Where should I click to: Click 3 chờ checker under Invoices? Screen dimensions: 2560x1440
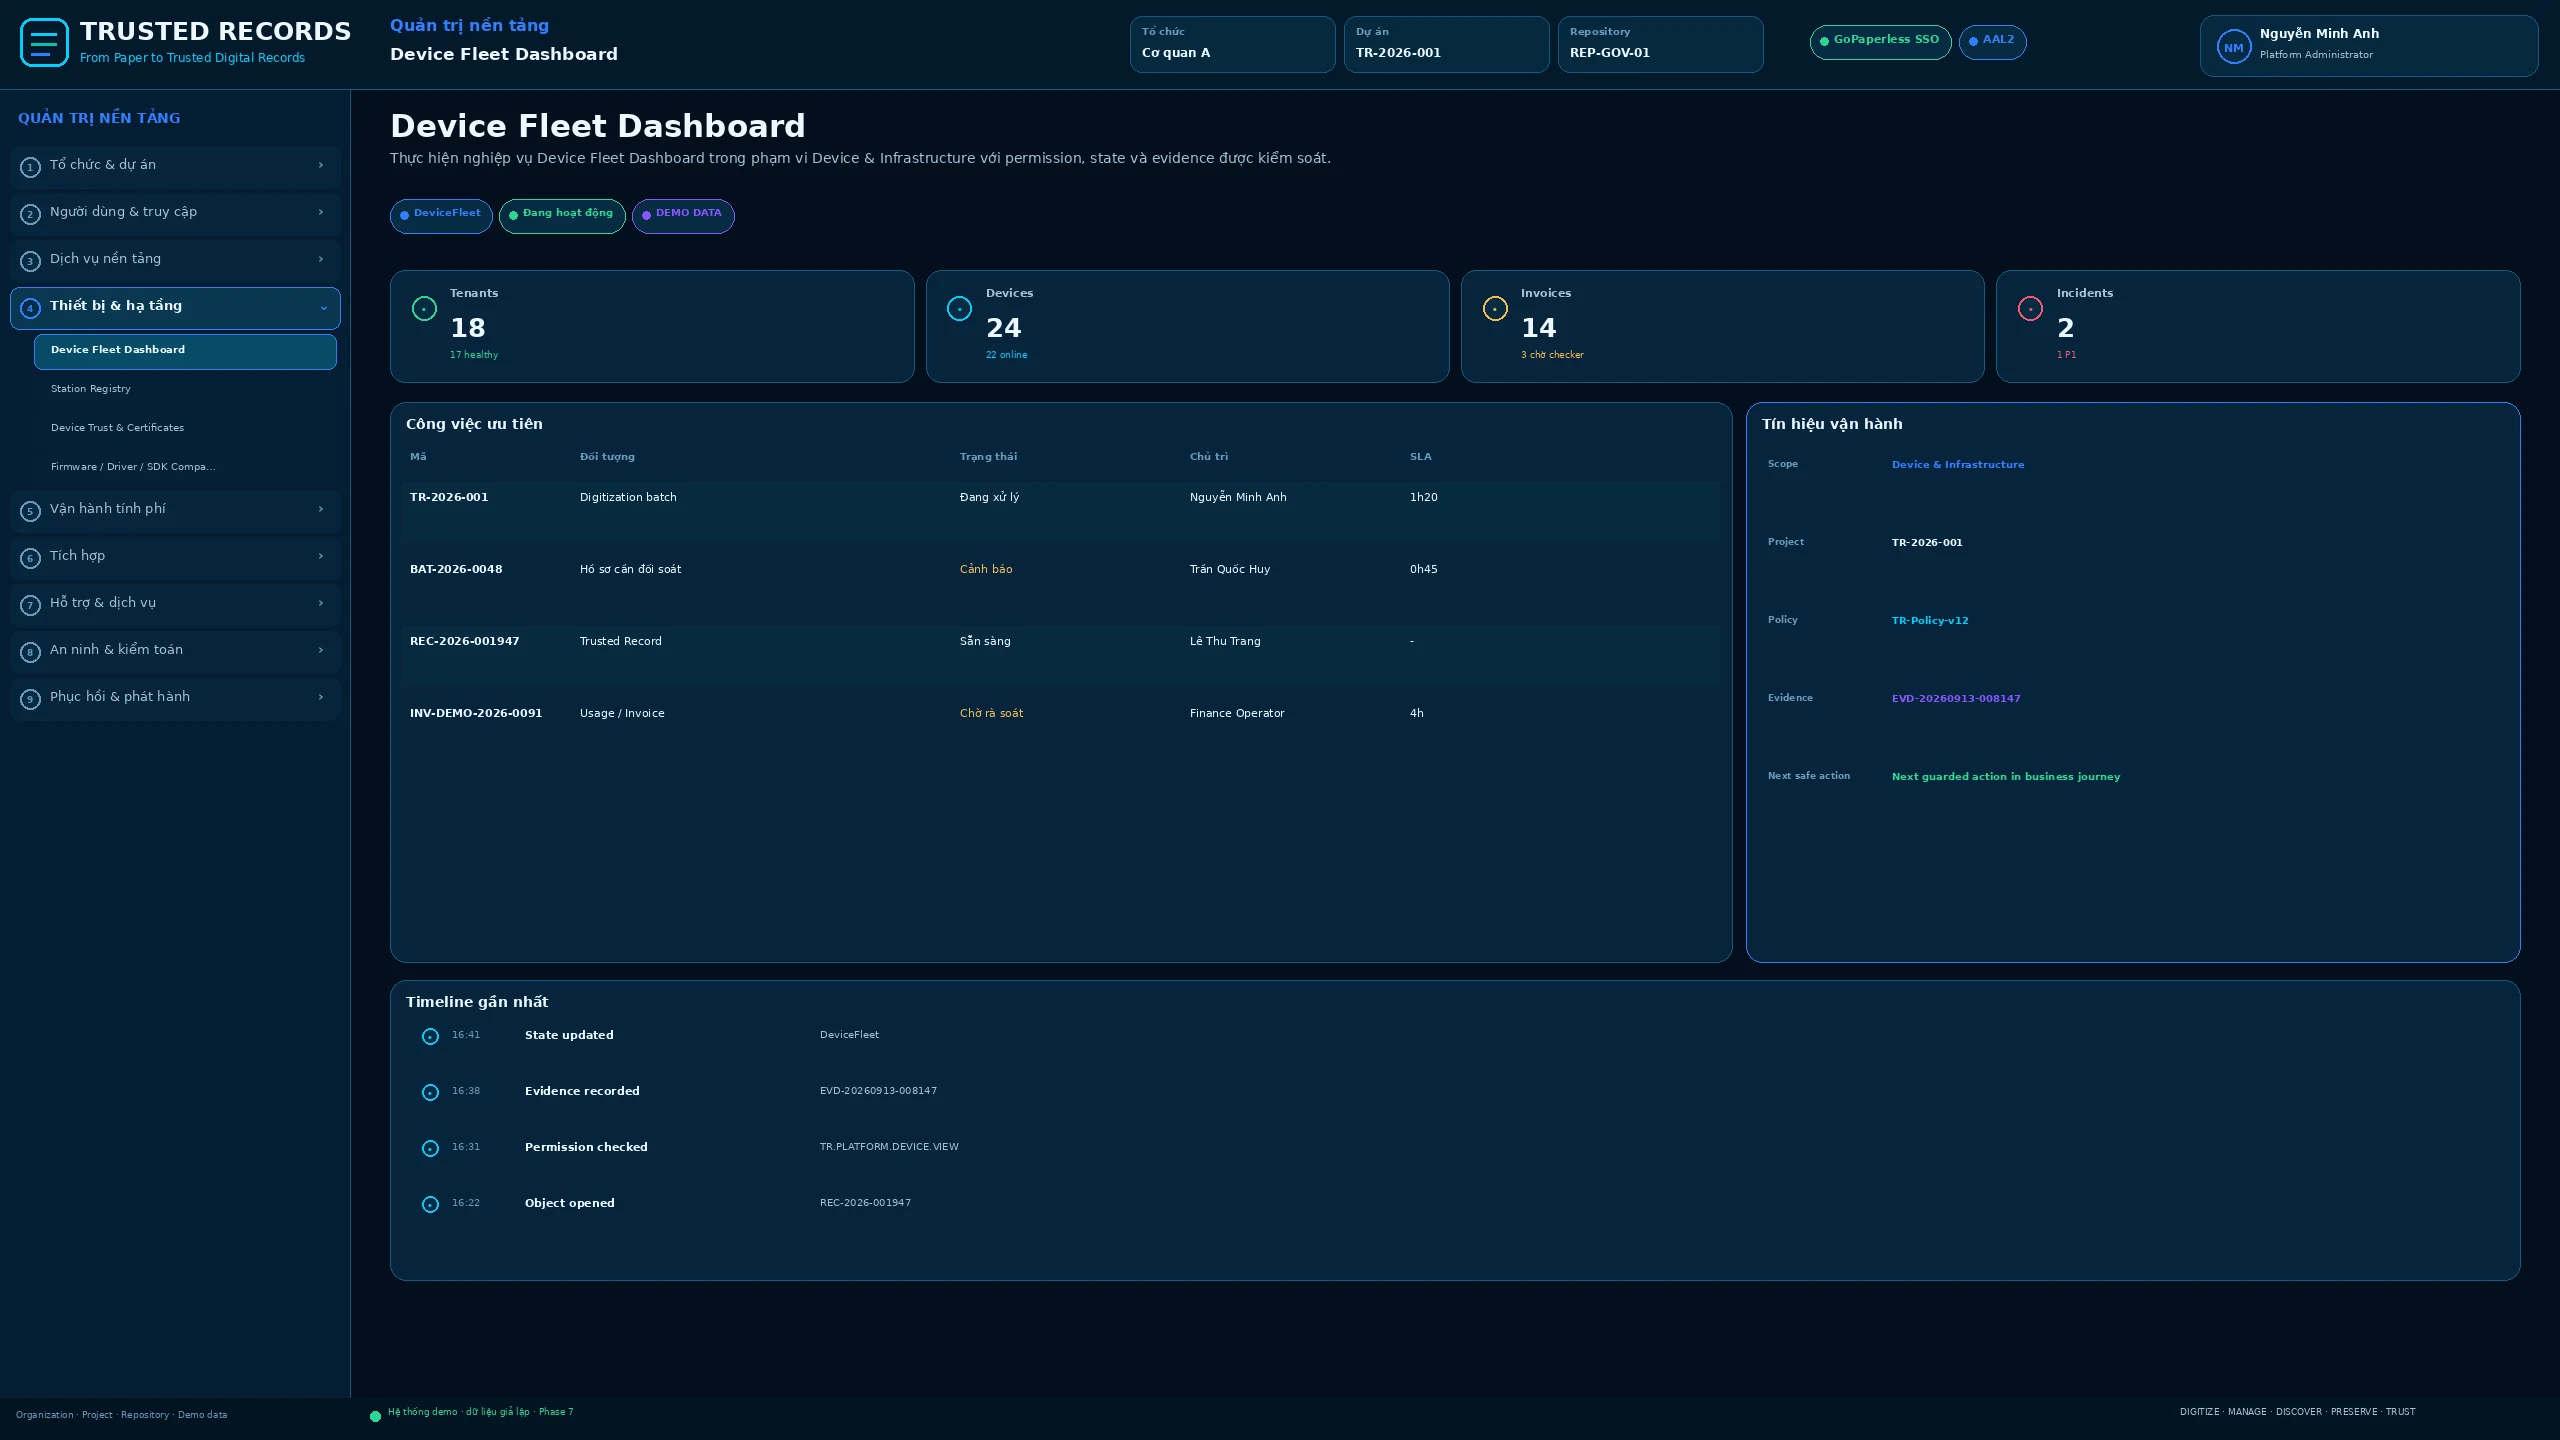(x=1552, y=355)
